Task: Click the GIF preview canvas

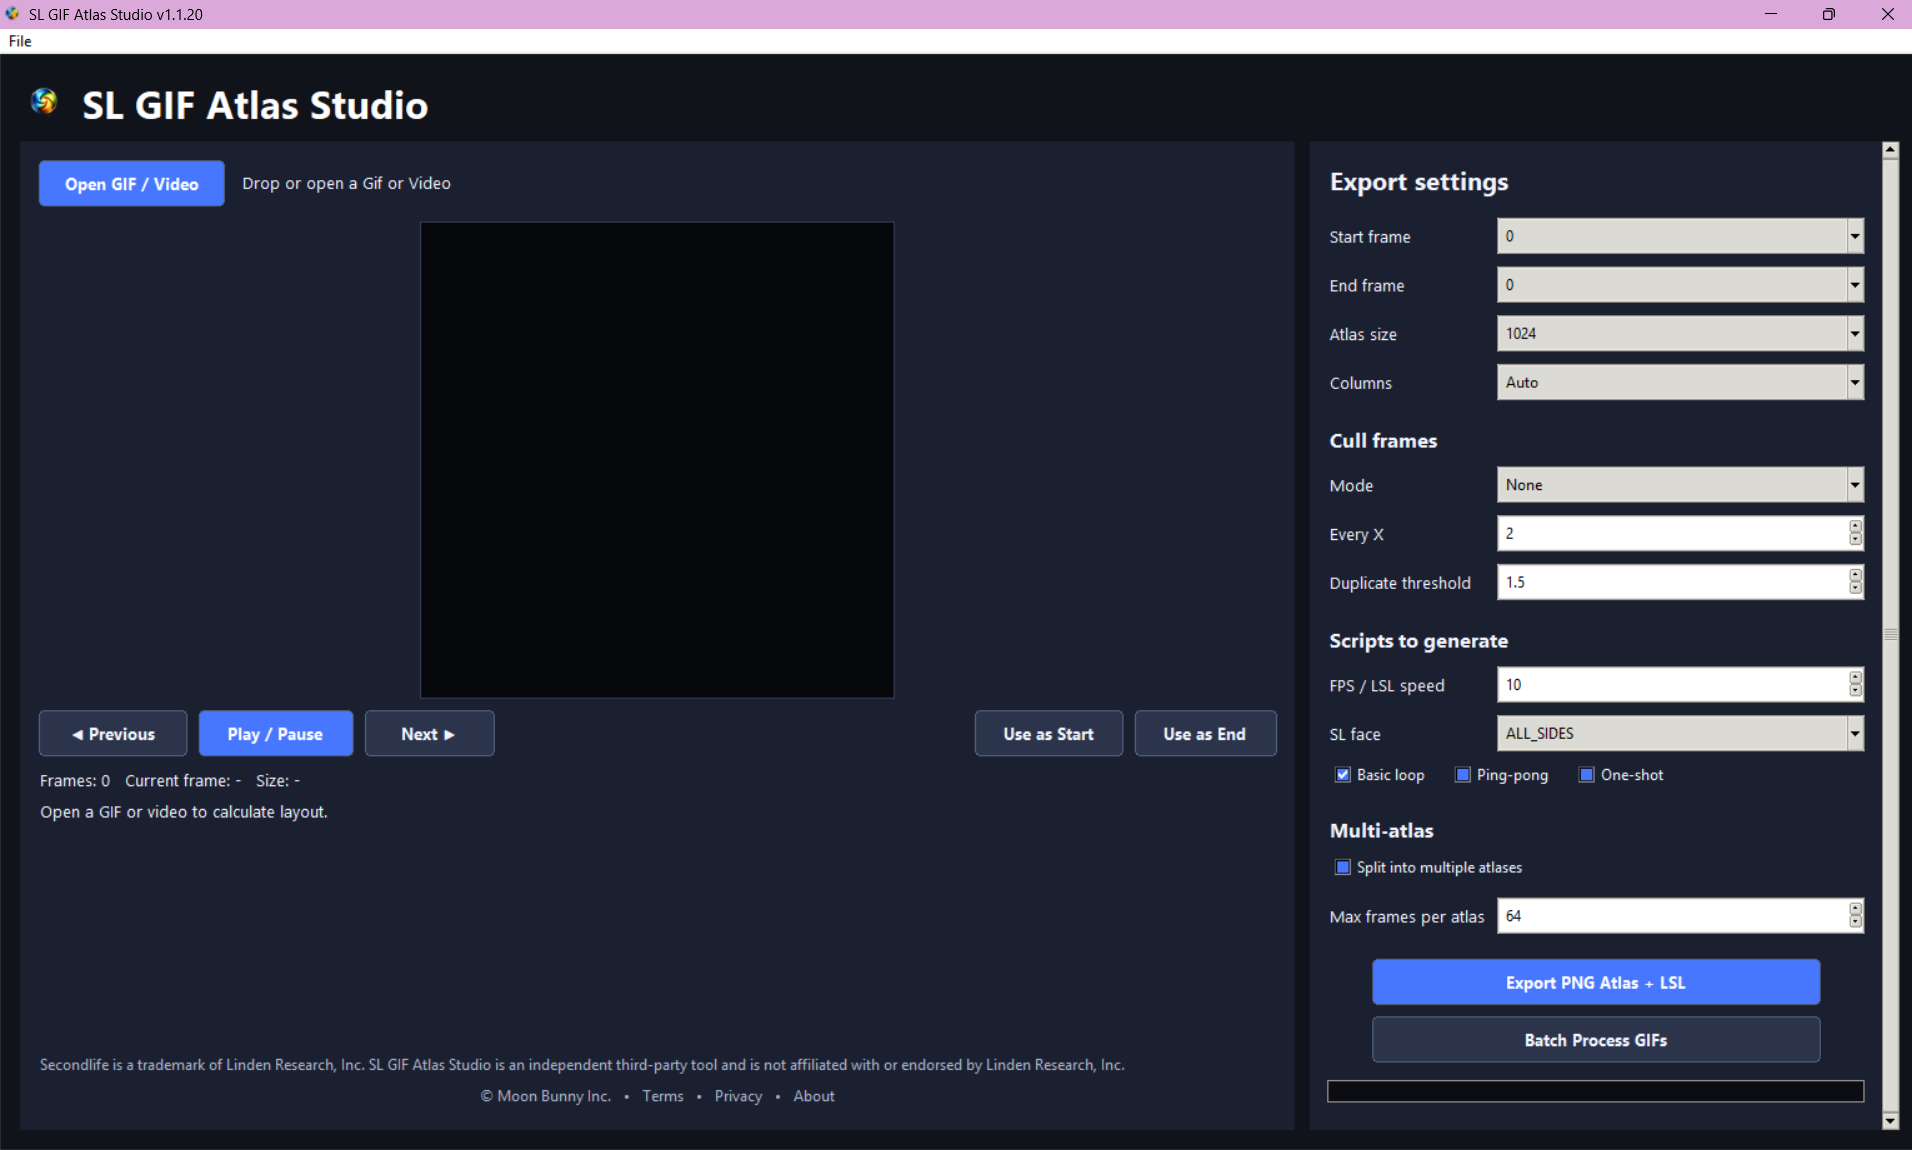Action: (x=657, y=460)
